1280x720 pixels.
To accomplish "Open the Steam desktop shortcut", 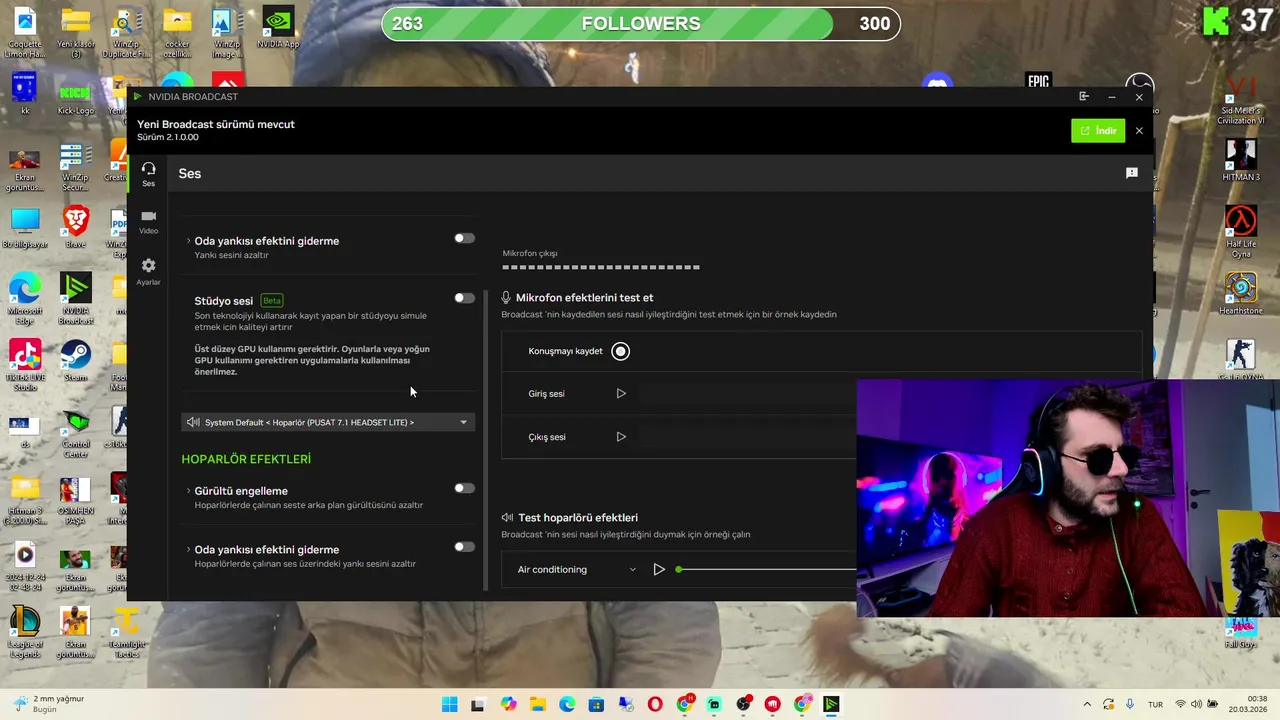I will click(75, 362).
